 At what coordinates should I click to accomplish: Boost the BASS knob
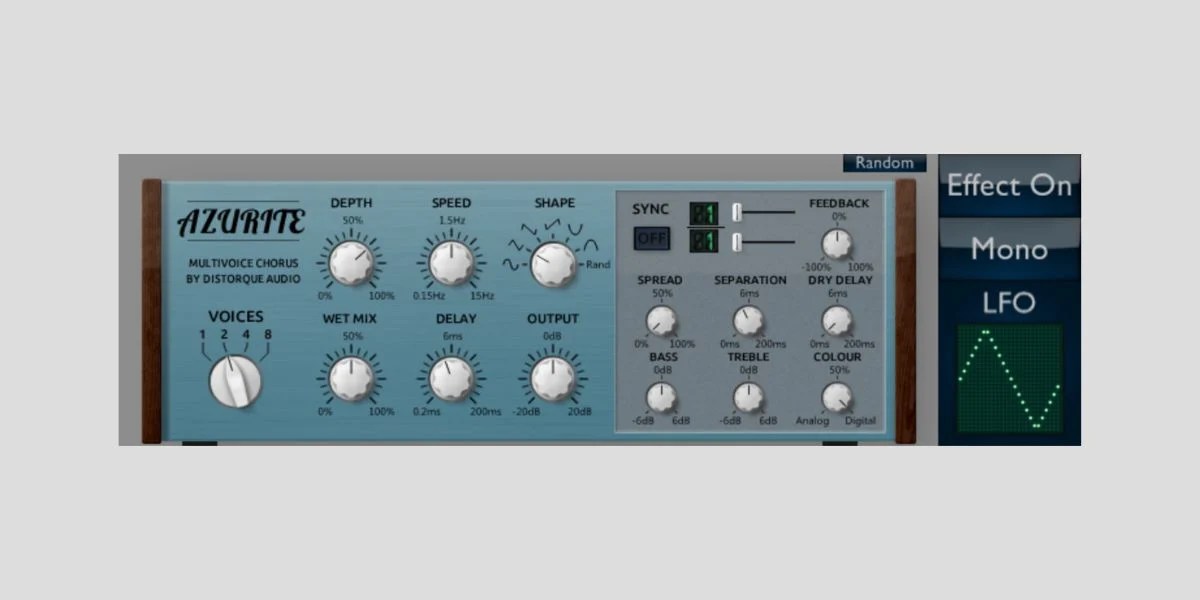661,397
